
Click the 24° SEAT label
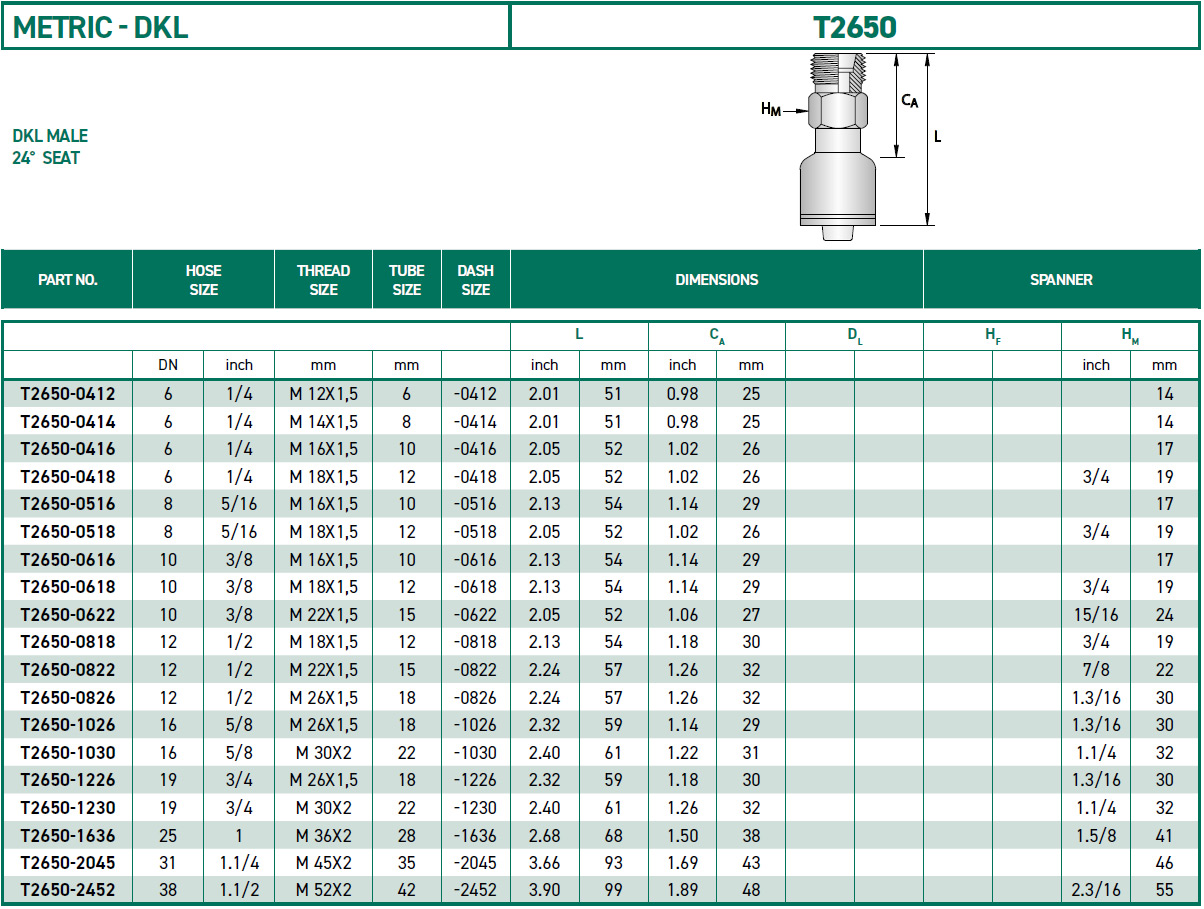pyautogui.click(x=46, y=158)
